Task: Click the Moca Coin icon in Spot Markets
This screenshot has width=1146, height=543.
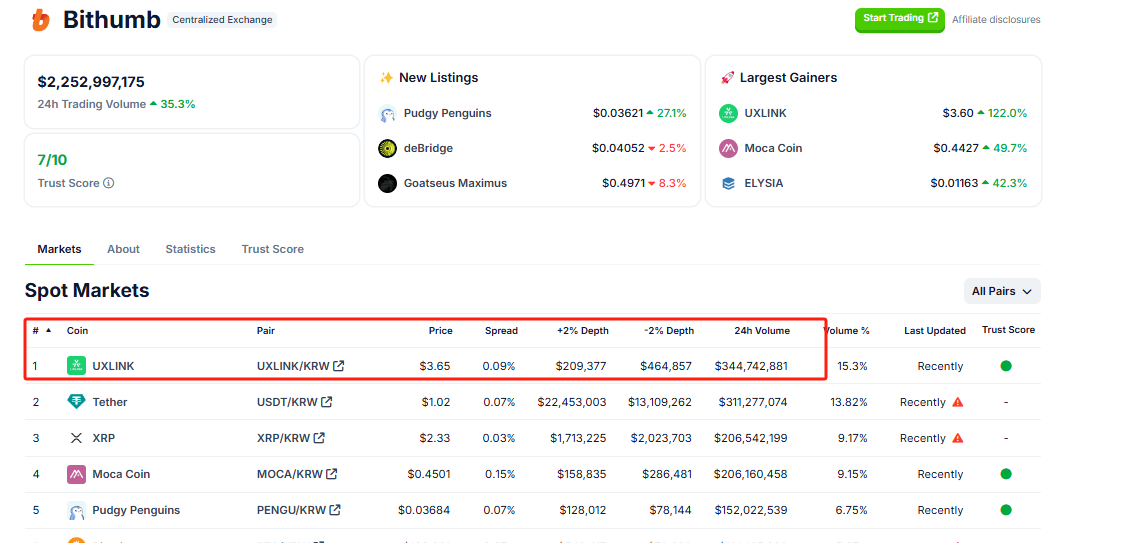Action: [x=76, y=475]
